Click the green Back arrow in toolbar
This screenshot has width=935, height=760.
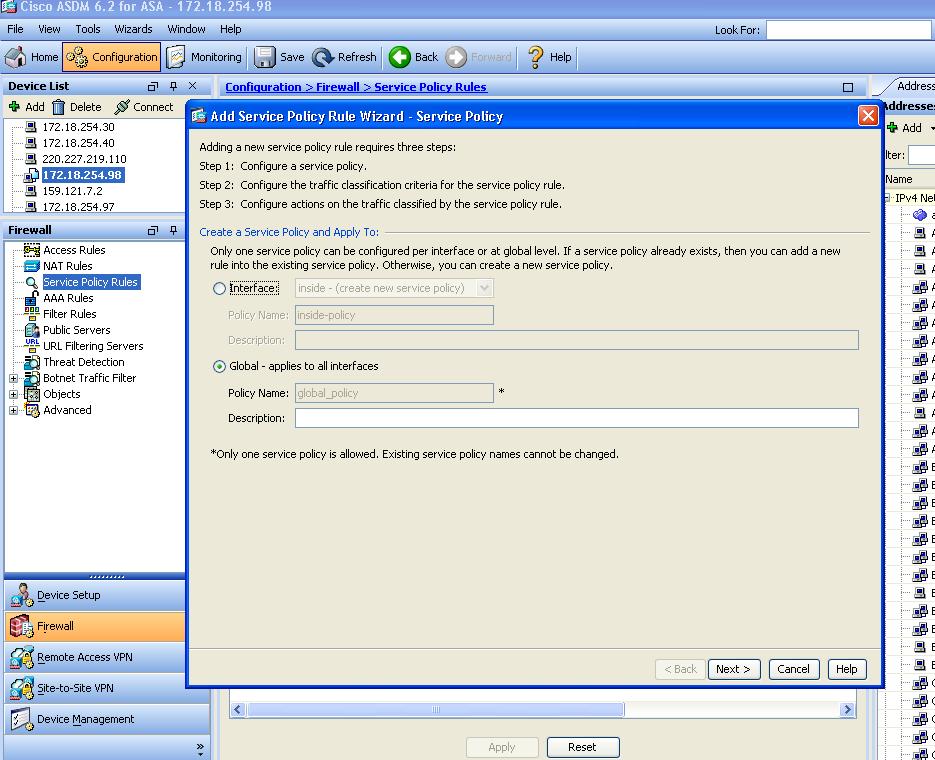(413, 57)
